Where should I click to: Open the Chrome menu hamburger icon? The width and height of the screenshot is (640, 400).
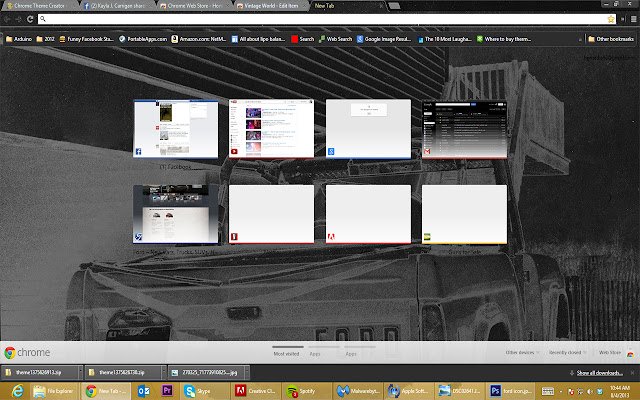(x=633, y=19)
